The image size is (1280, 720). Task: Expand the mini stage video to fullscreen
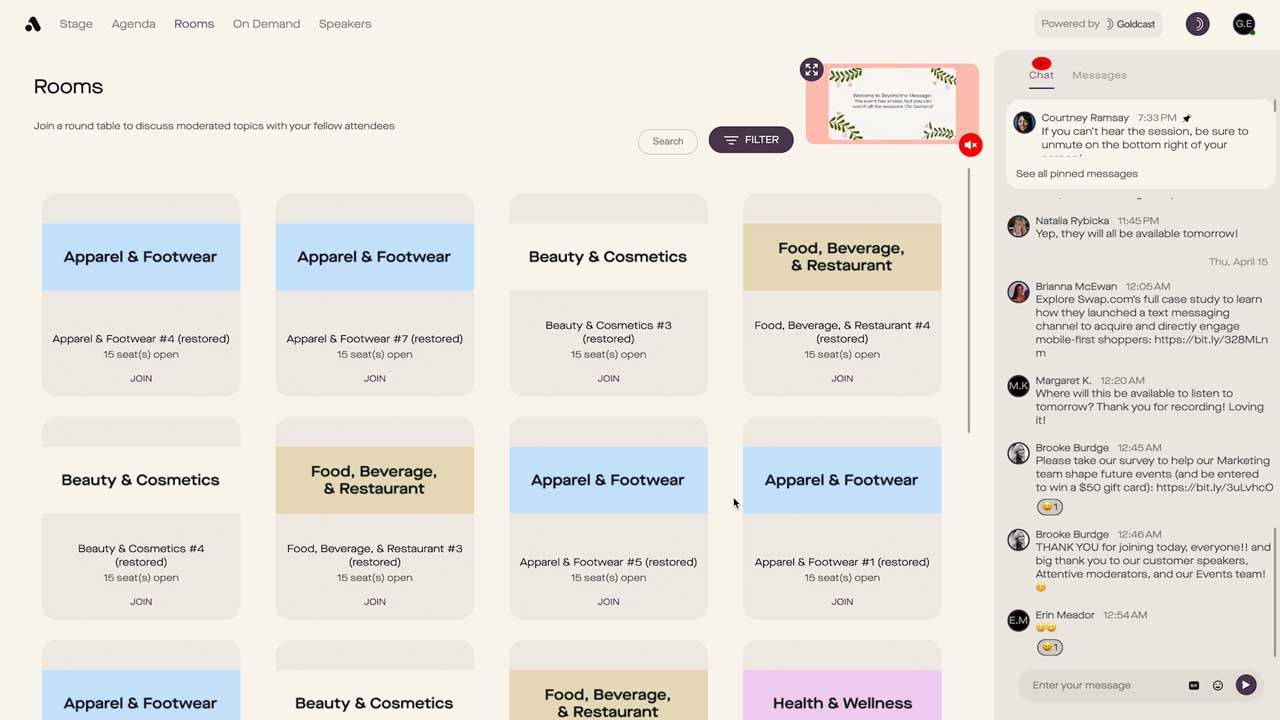coord(811,69)
